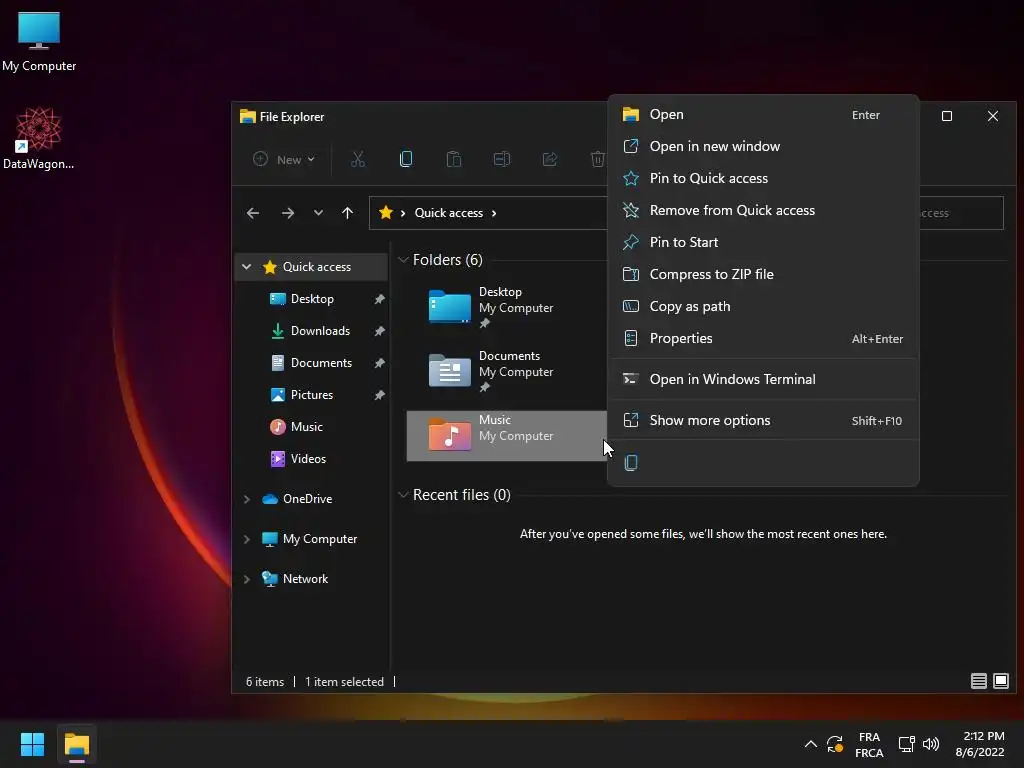Viewport: 1024px width, 768px height.
Task: Open Properties from context menu
Action: click(763, 338)
